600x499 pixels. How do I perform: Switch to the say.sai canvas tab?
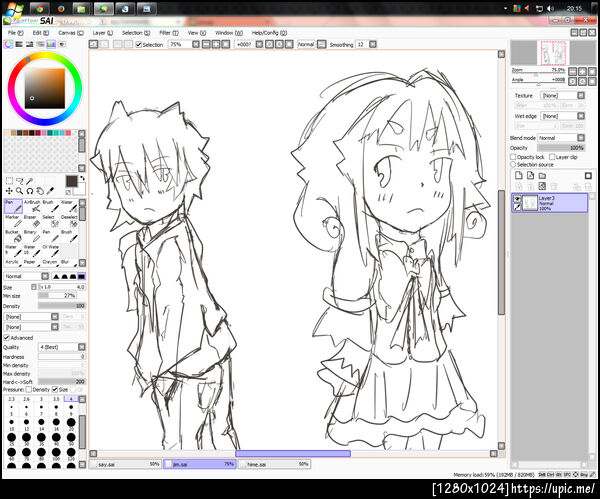(x=126, y=464)
